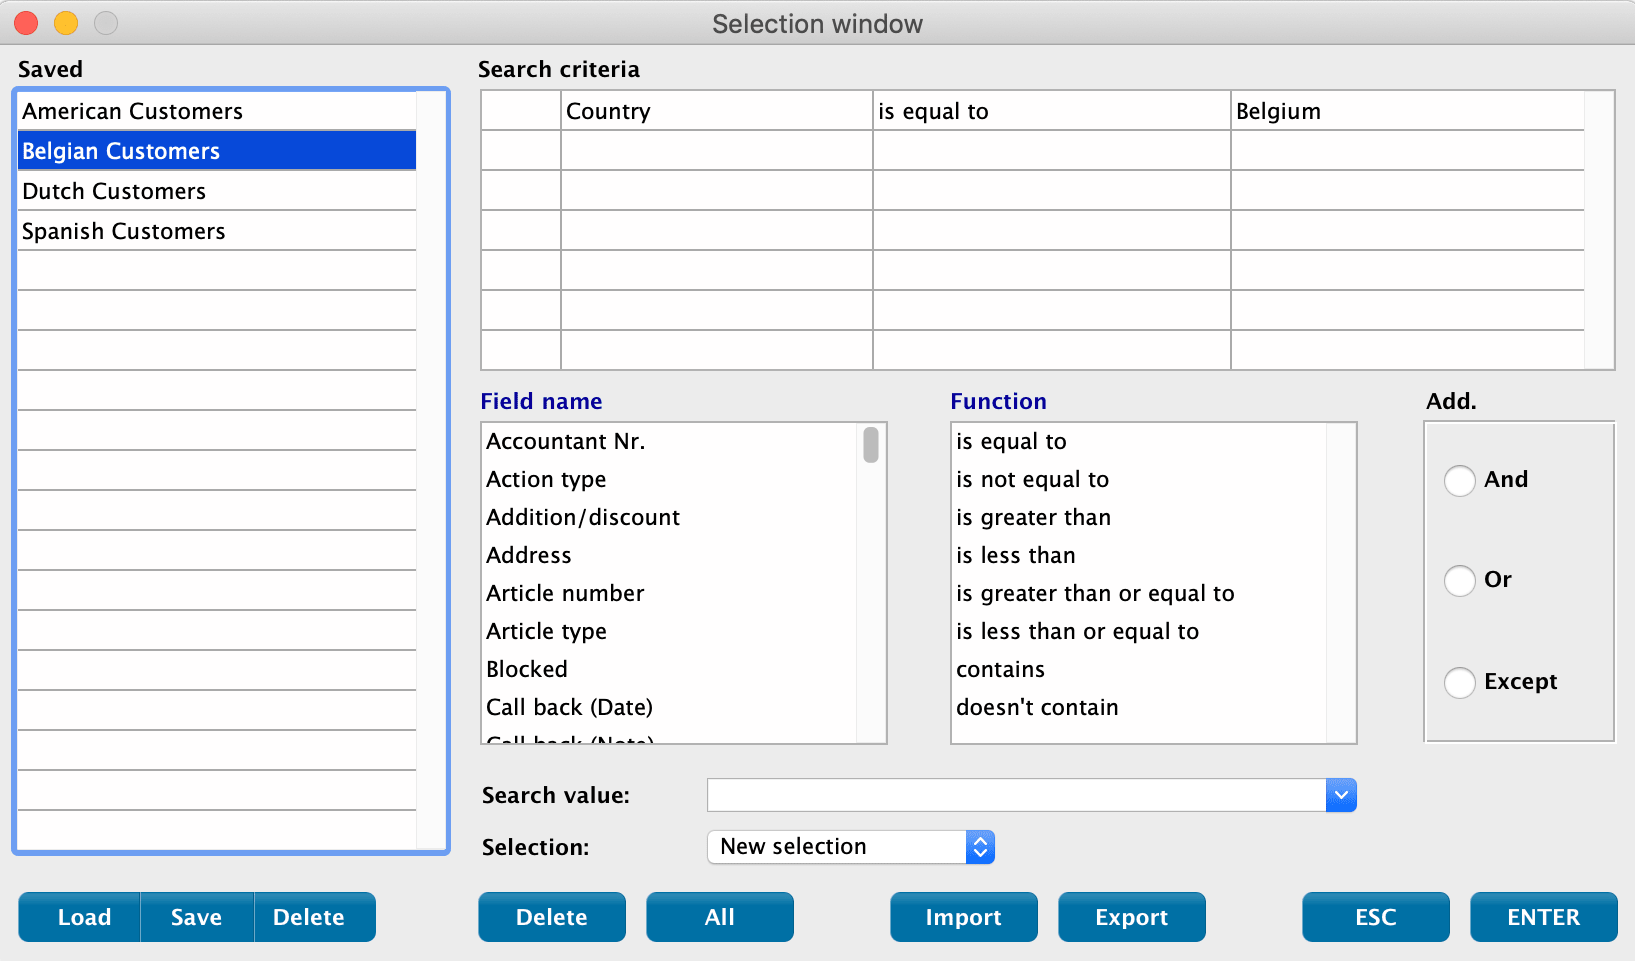The height and width of the screenshot is (961, 1635).
Task: Select 'is greater than or equal to' function
Action: click(1139, 593)
